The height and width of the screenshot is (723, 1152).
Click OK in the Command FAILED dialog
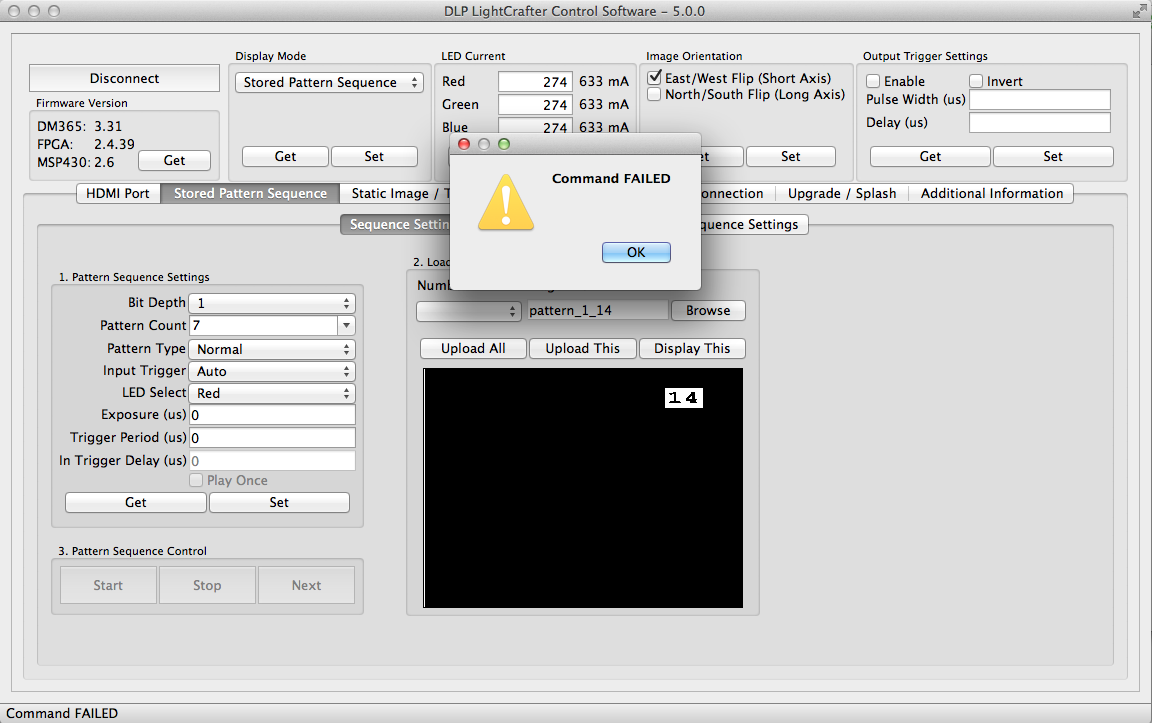pyautogui.click(x=636, y=252)
